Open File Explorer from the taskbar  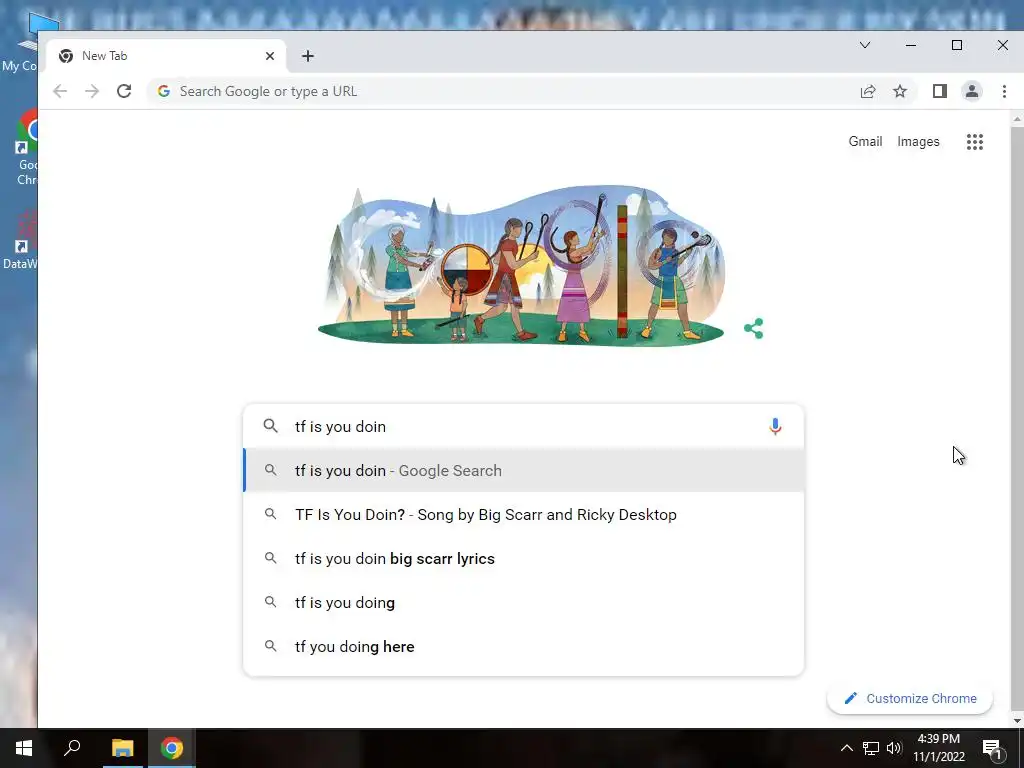click(x=122, y=748)
